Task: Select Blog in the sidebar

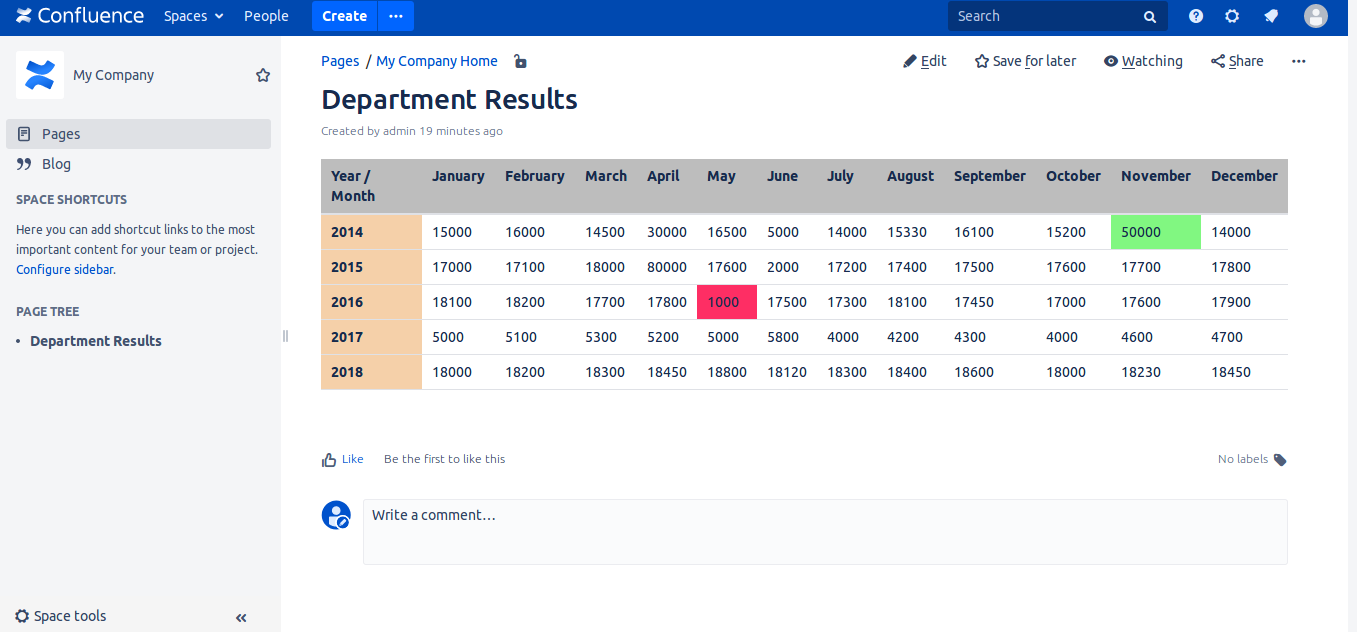Action: [56, 164]
